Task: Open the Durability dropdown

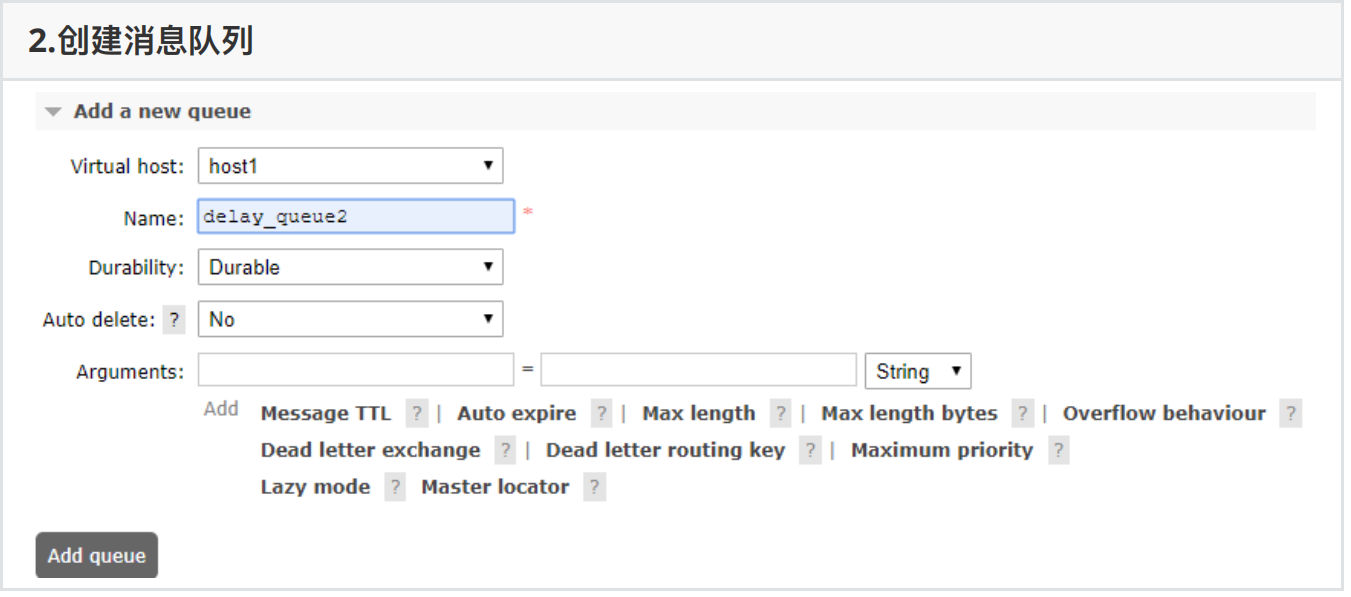Action: pyautogui.click(x=350, y=267)
